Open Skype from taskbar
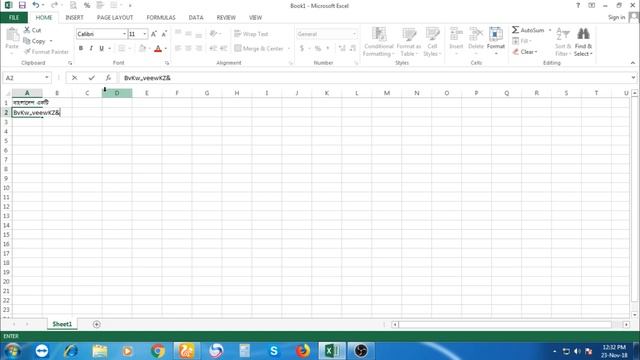Image resolution: width=640 pixels, height=360 pixels. coord(273,351)
